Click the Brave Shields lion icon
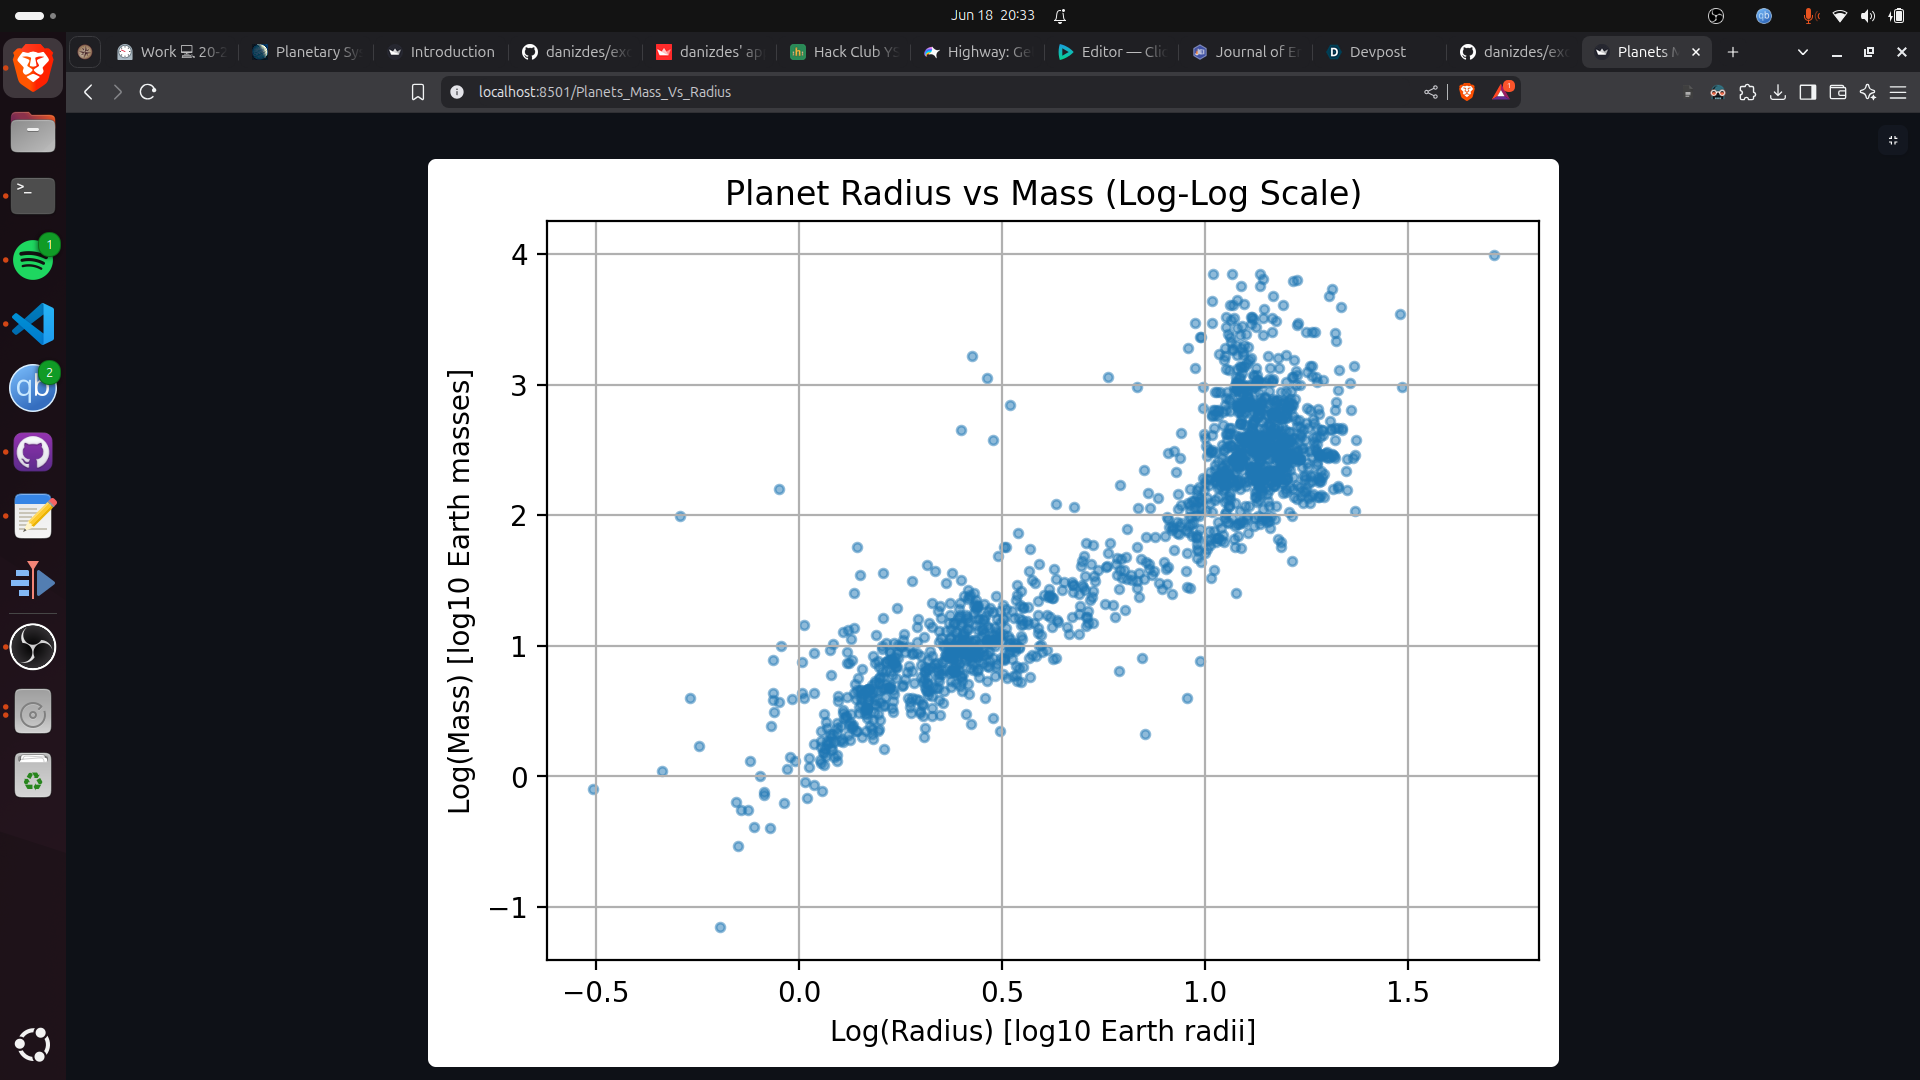The image size is (1920, 1080). 1467,92
